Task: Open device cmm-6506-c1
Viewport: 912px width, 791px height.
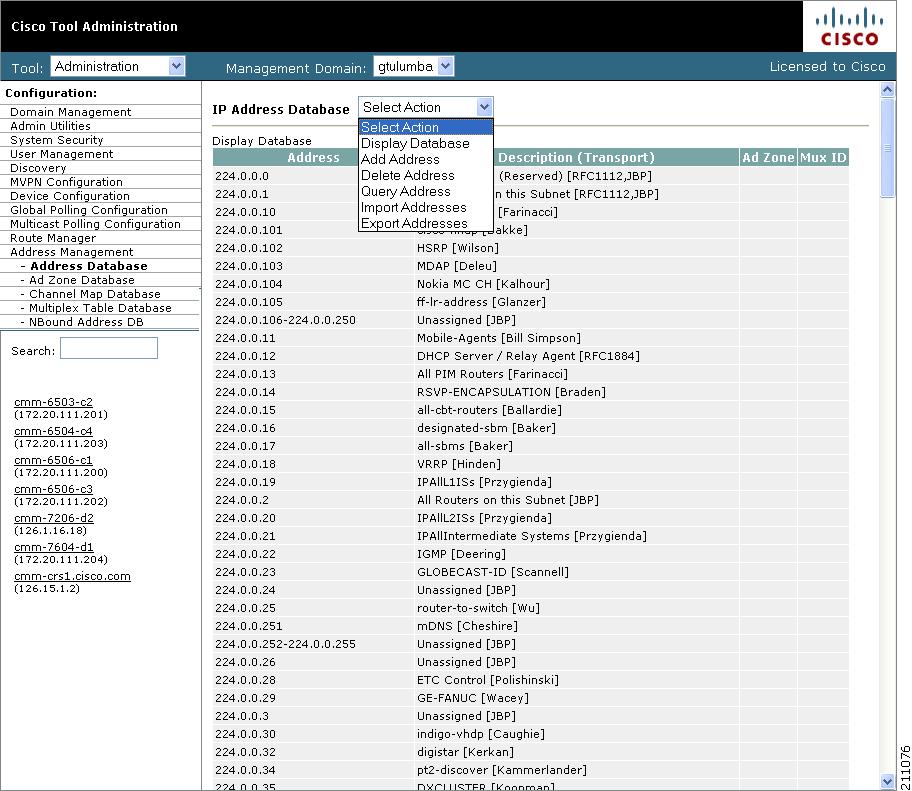Action: pyautogui.click(x=53, y=460)
